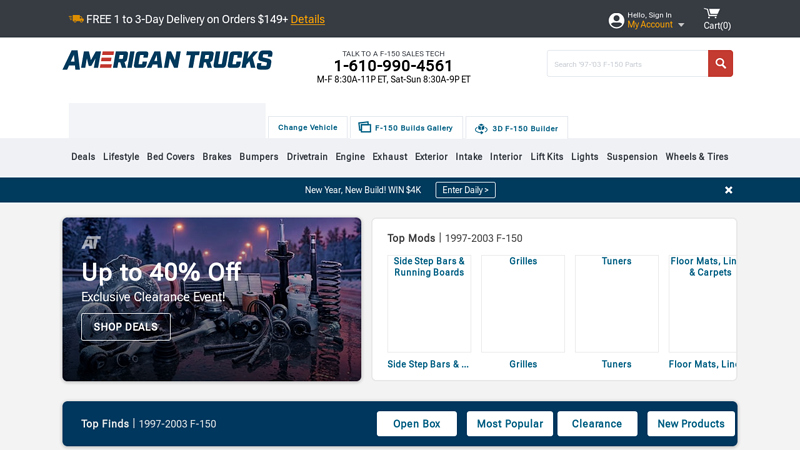Open the Intake menu
Image resolution: width=800 pixels, height=450 pixels.
[x=469, y=157]
